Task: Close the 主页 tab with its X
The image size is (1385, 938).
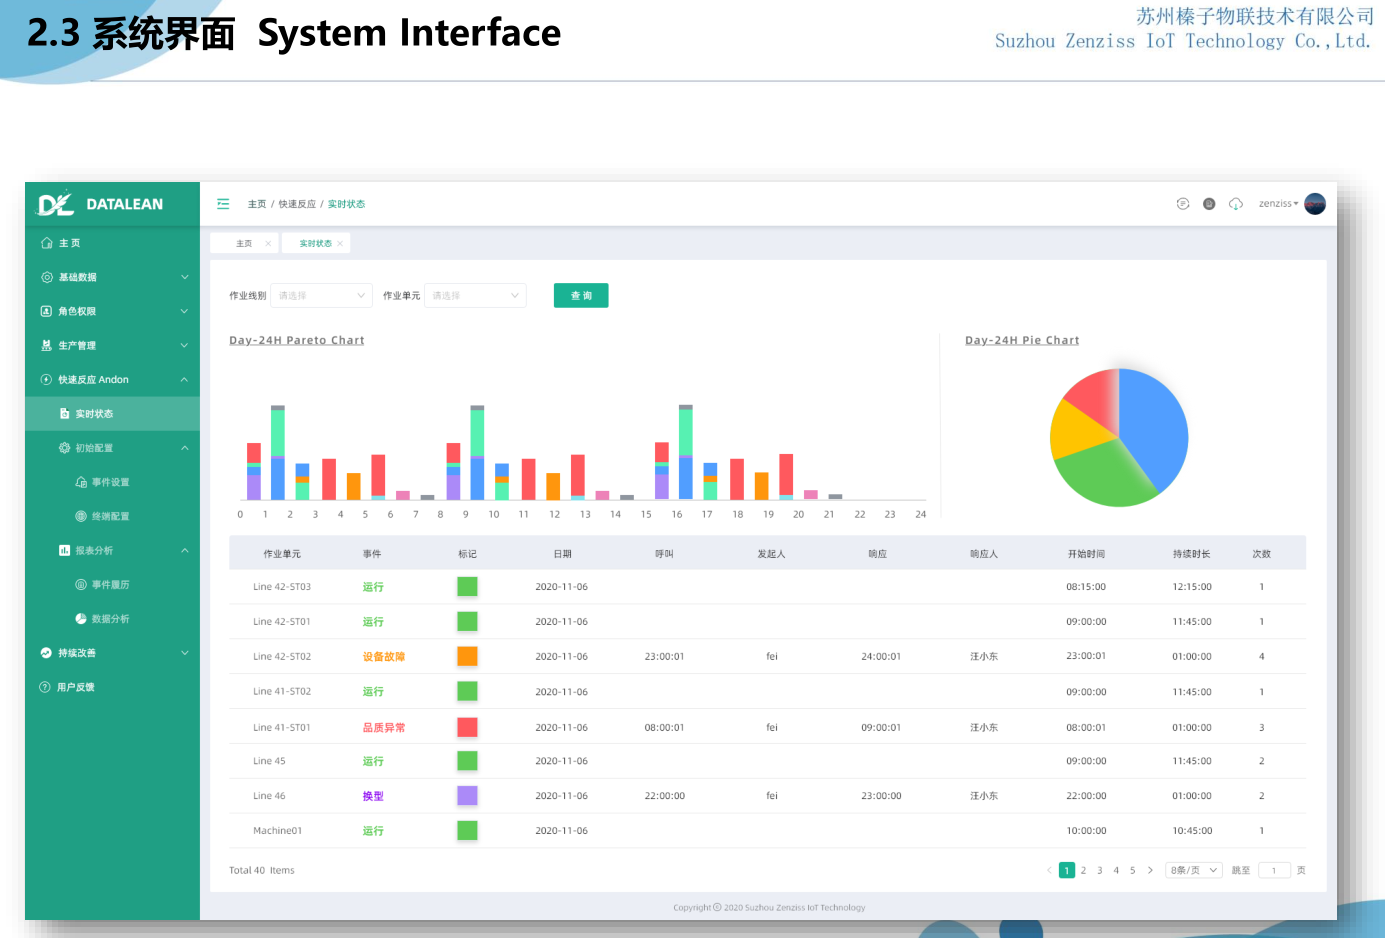Action: point(268,243)
